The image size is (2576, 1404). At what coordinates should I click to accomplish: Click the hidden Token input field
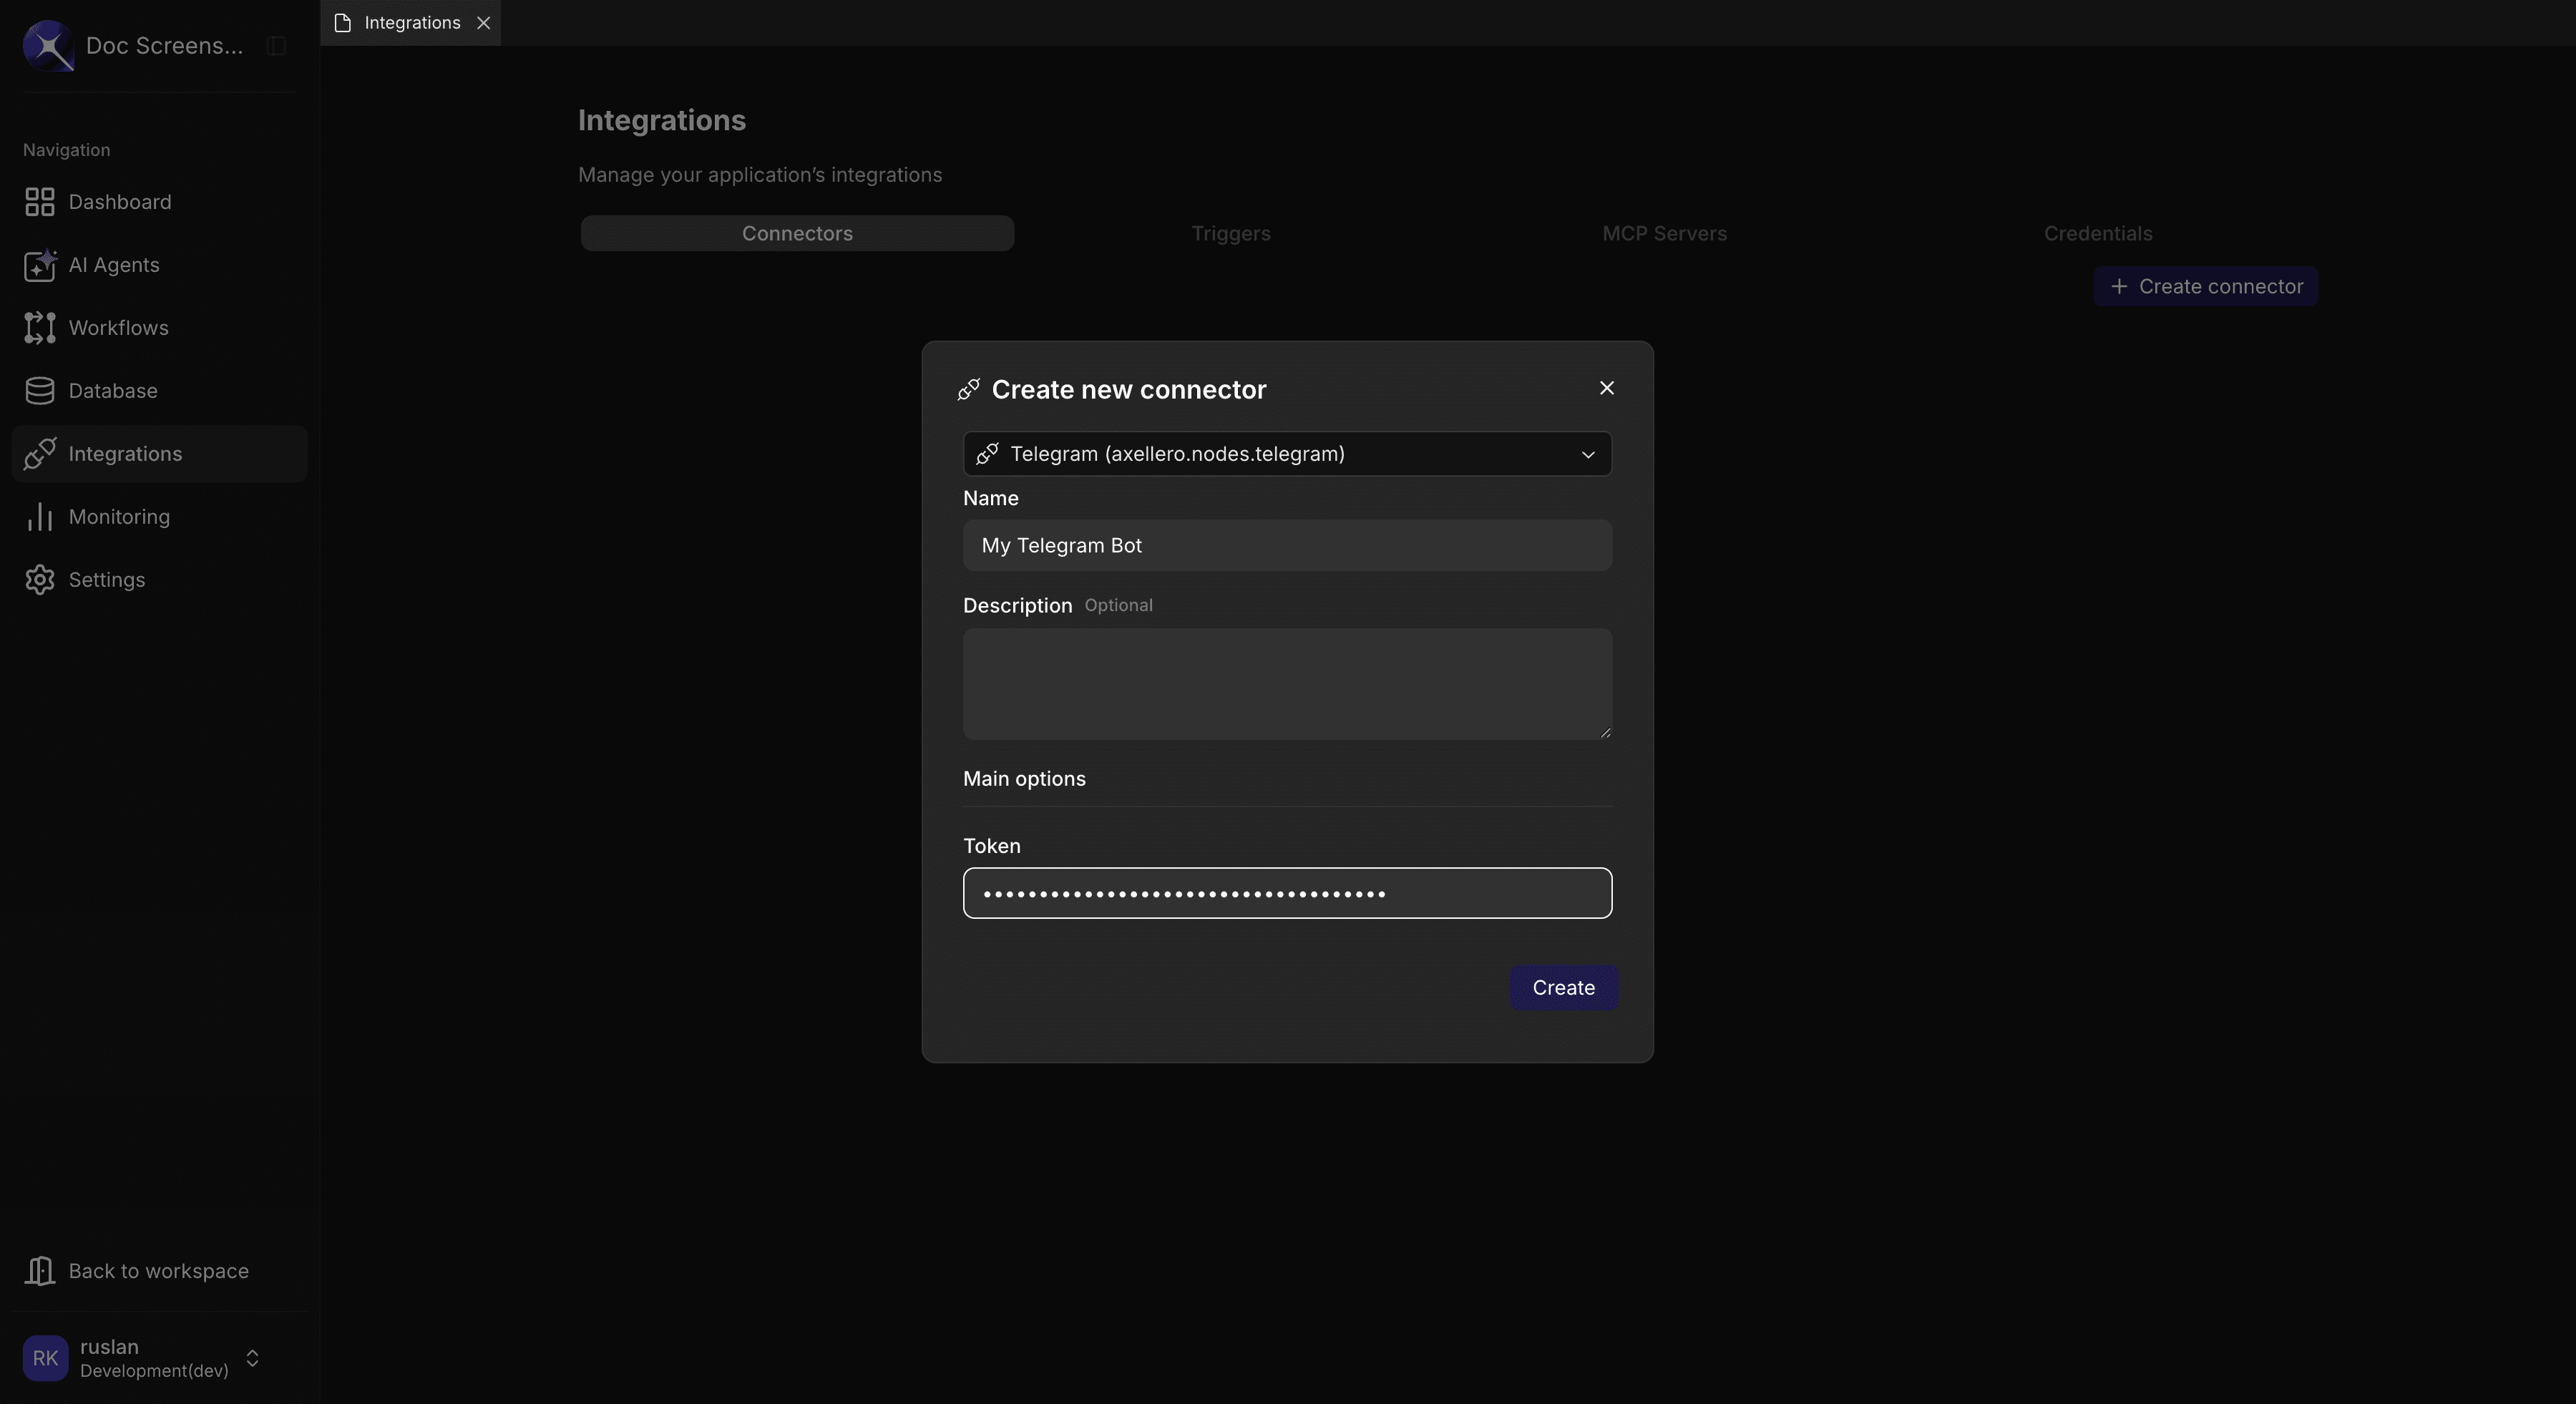pyautogui.click(x=1287, y=893)
